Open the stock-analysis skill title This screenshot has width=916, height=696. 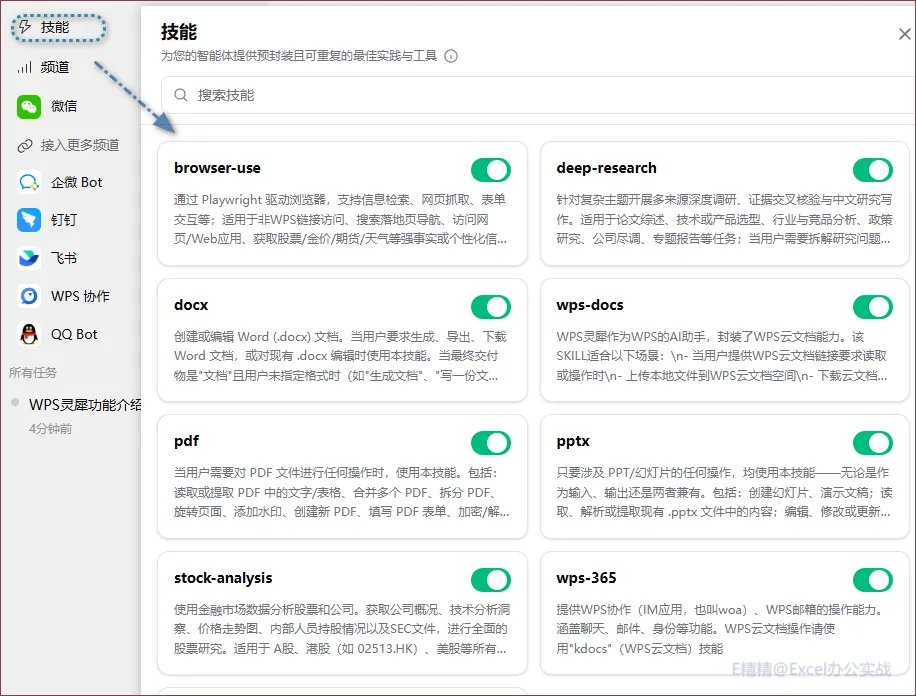tap(223, 578)
